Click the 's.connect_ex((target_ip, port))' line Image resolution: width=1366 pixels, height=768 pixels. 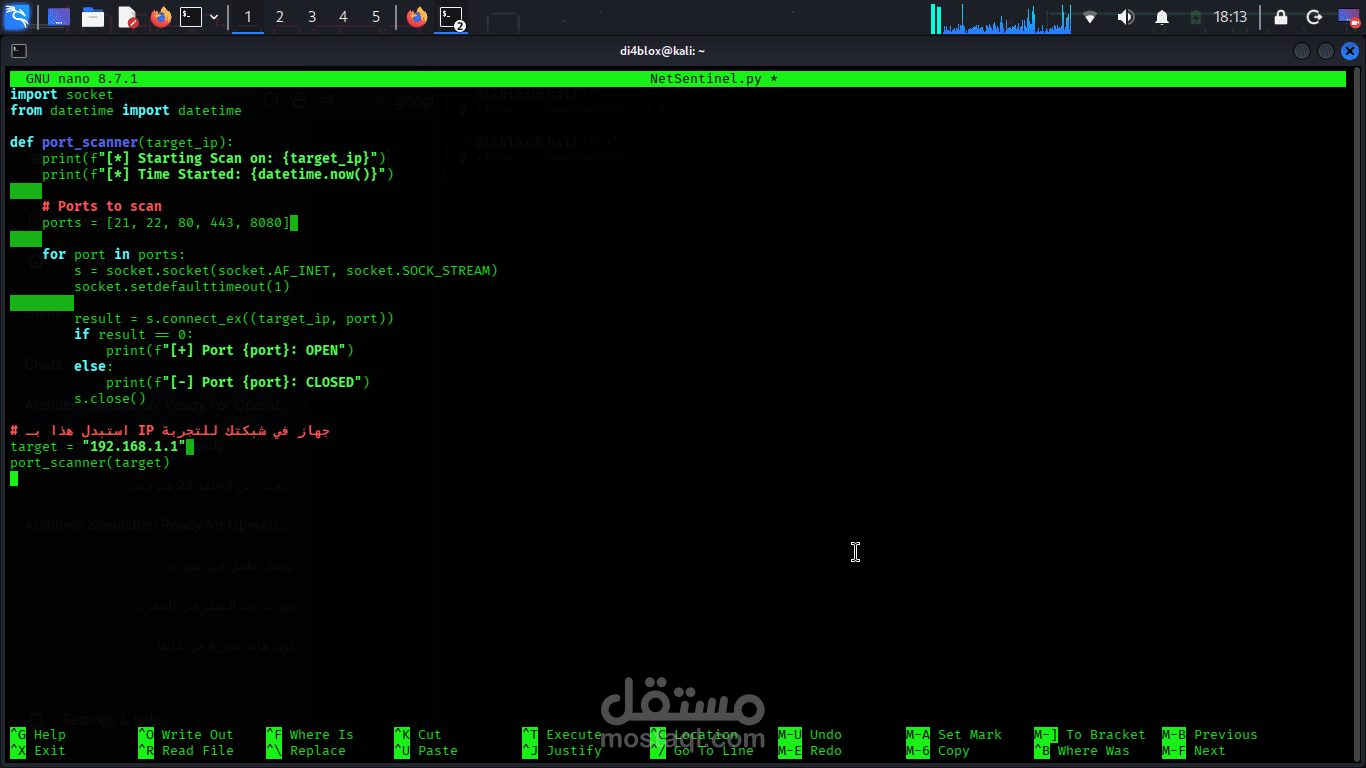click(234, 318)
